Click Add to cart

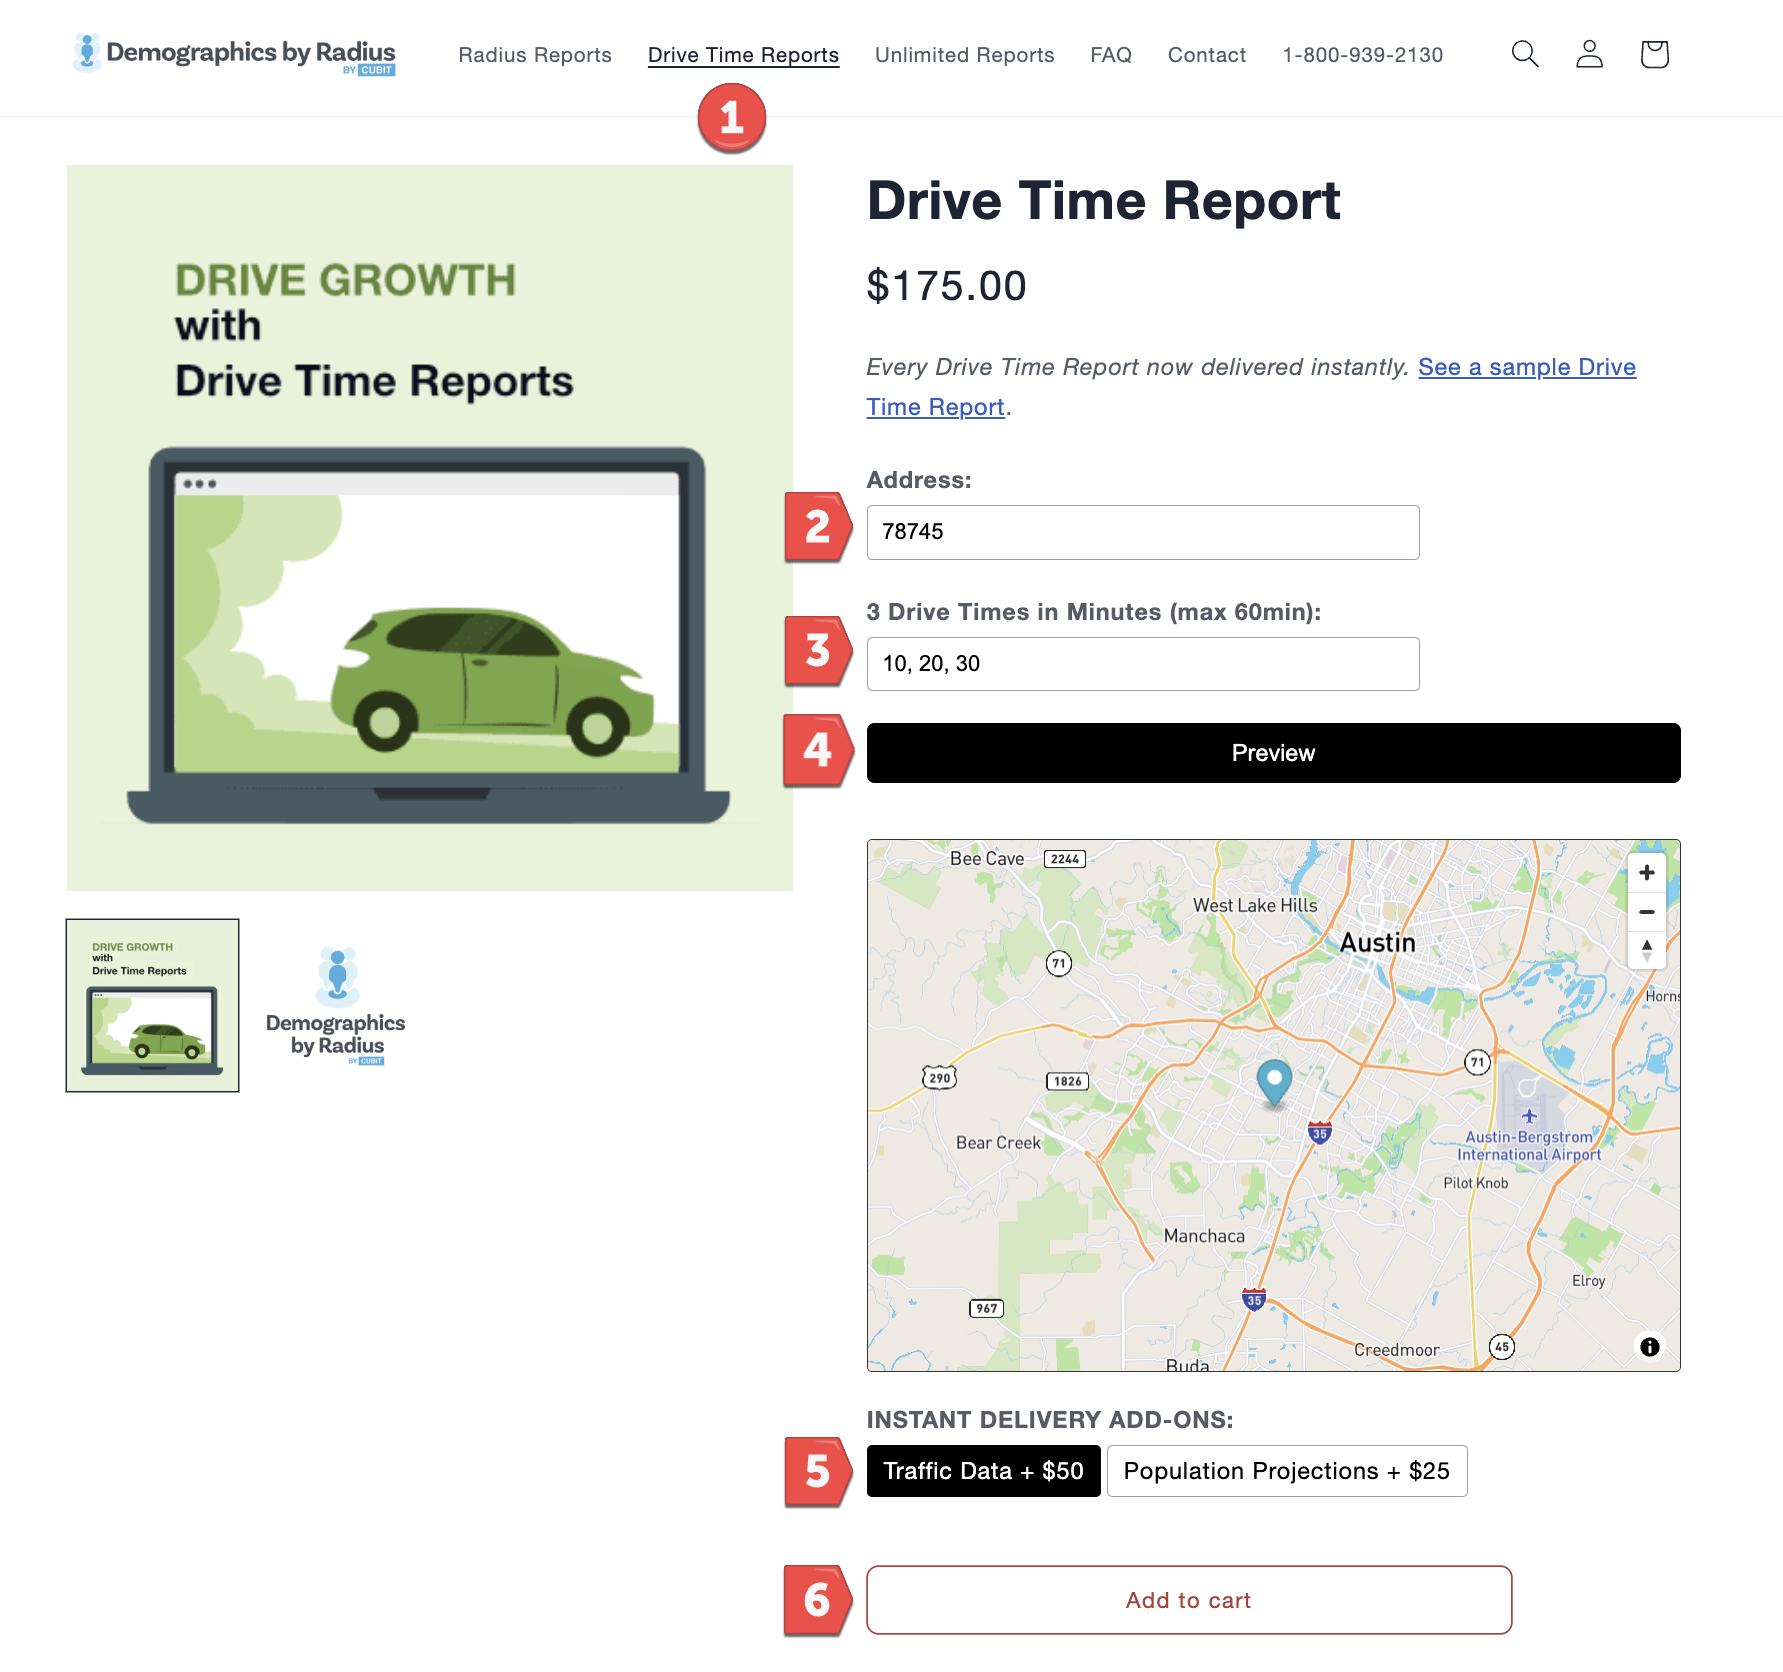click(1189, 1600)
